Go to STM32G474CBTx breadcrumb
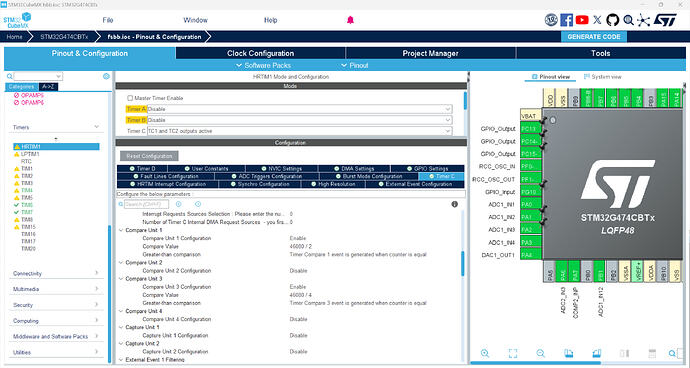 [x=64, y=37]
